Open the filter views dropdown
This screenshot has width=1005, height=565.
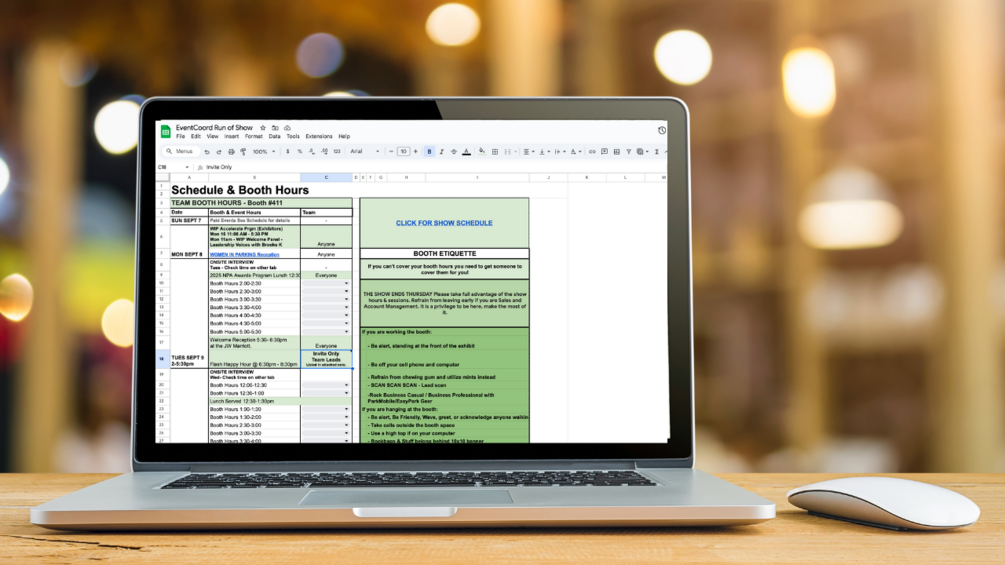[643, 152]
